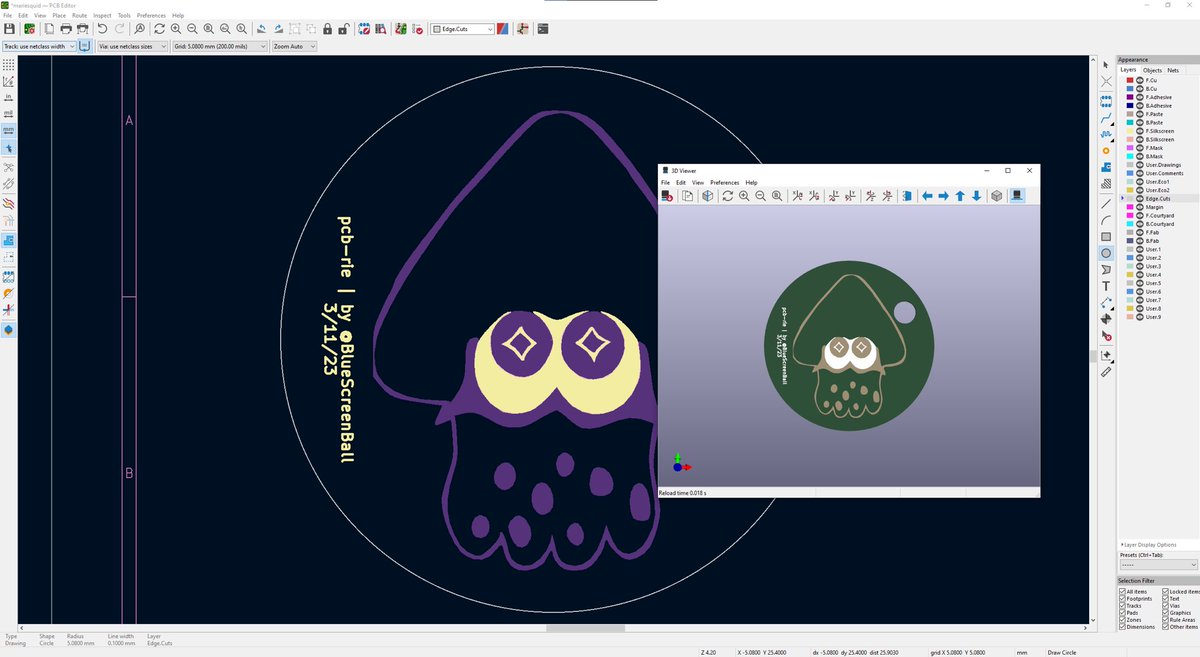Open the Inspect menu
1200x657 pixels.
click(x=102, y=16)
